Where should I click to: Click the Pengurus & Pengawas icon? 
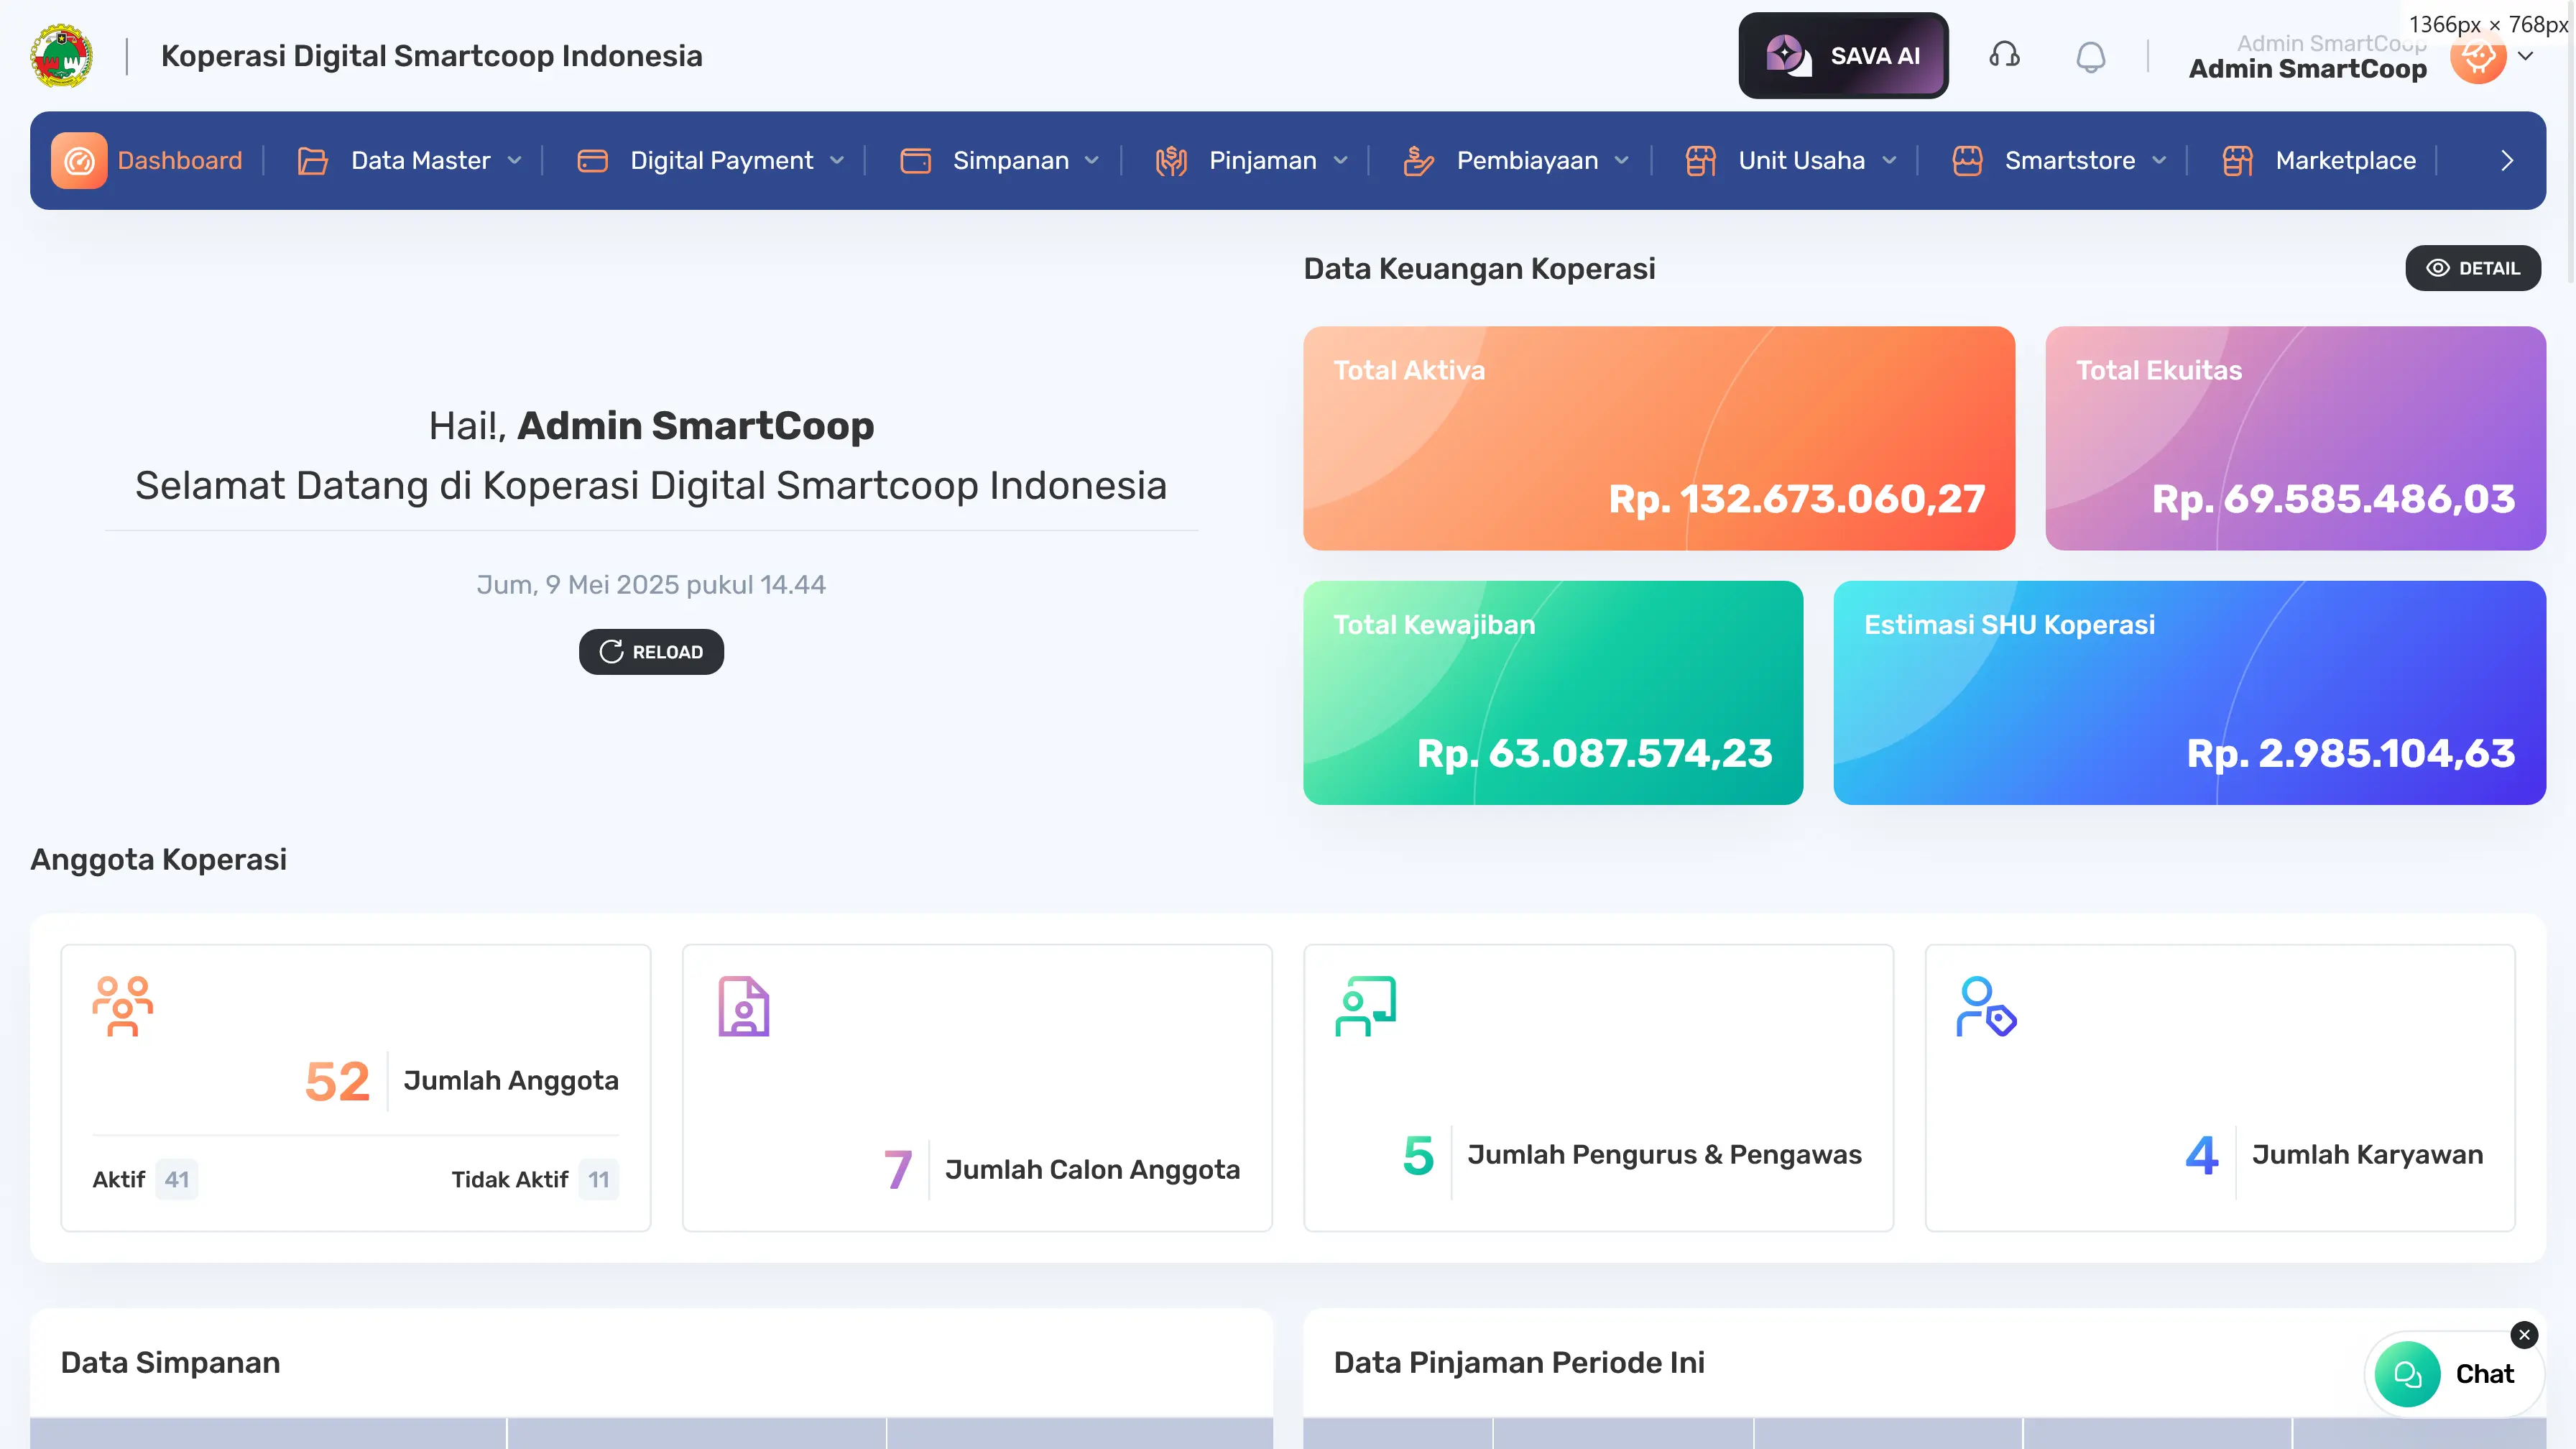[x=1366, y=1006]
